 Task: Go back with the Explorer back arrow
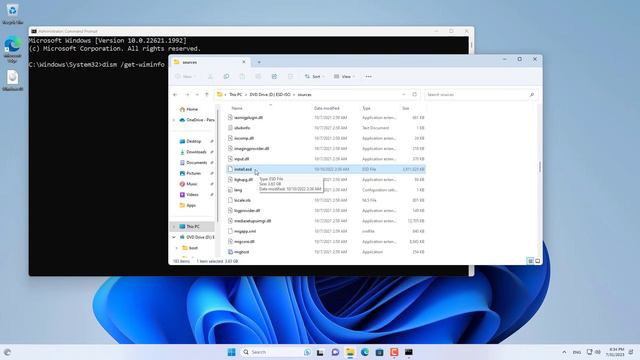(x=176, y=94)
